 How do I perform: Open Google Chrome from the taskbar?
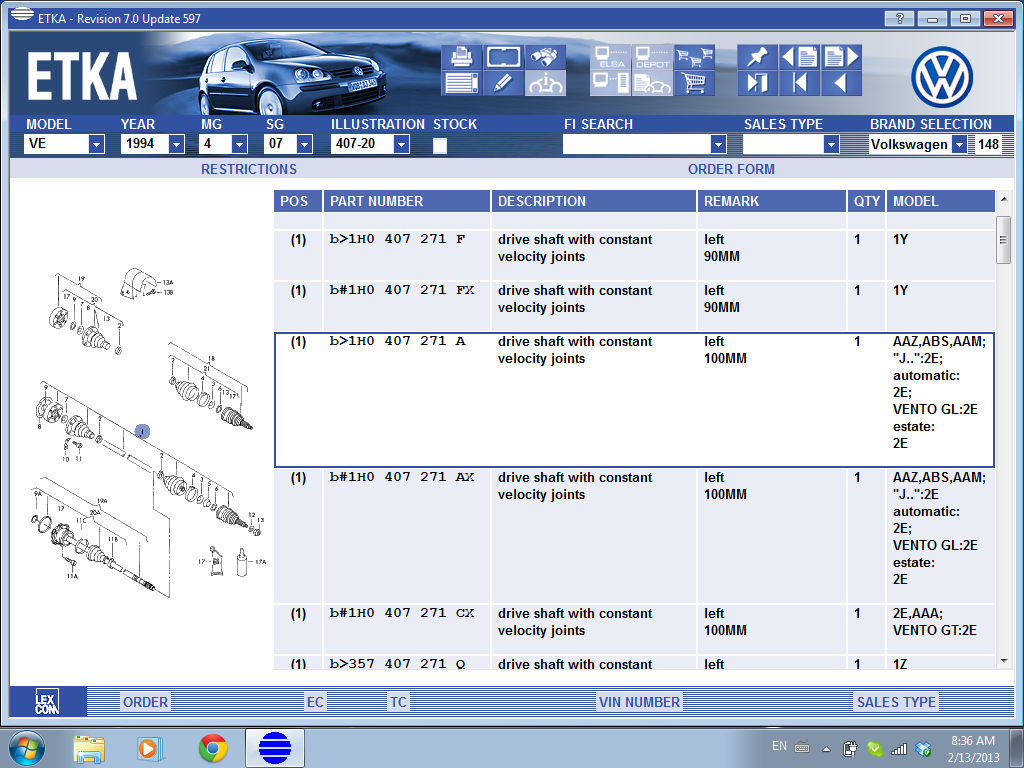point(212,747)
